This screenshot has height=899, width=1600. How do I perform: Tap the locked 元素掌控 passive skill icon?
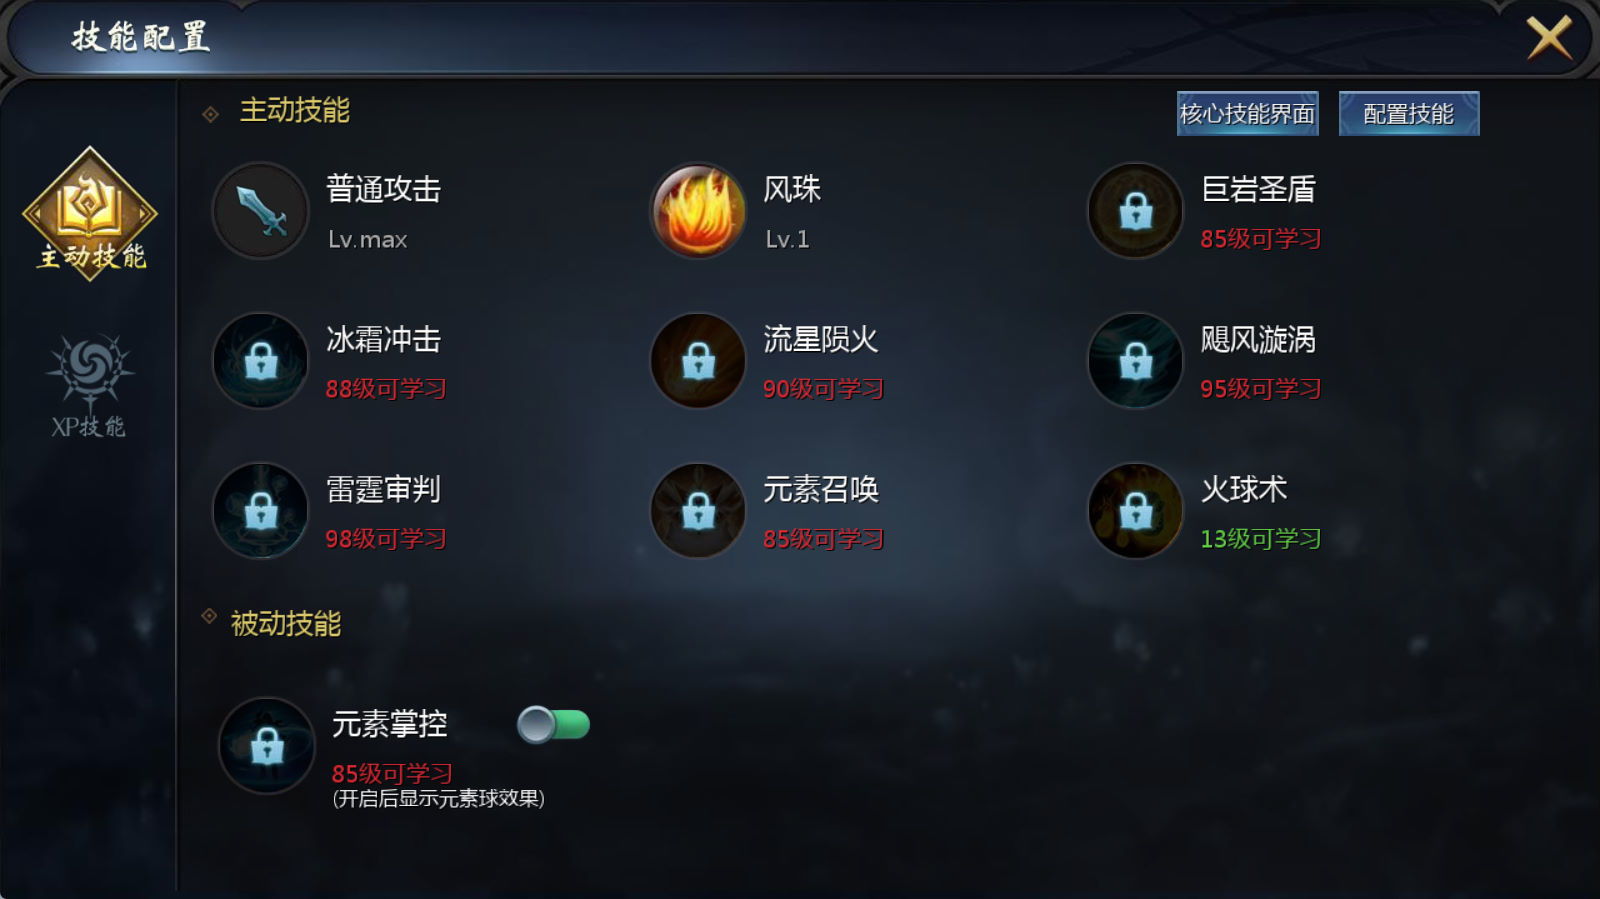click(x=267, y=746)
